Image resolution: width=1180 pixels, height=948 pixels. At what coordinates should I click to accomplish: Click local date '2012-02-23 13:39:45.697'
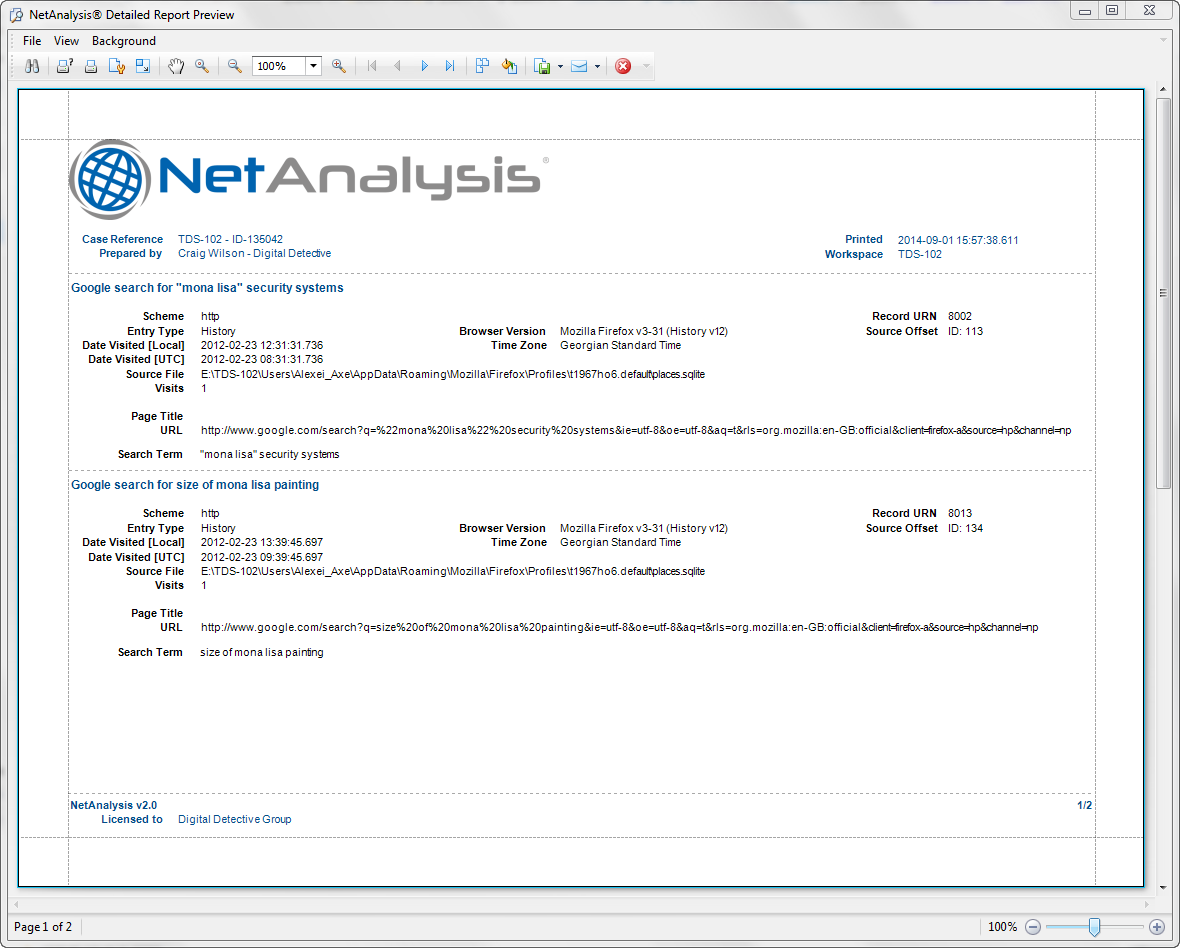[262, 542]
